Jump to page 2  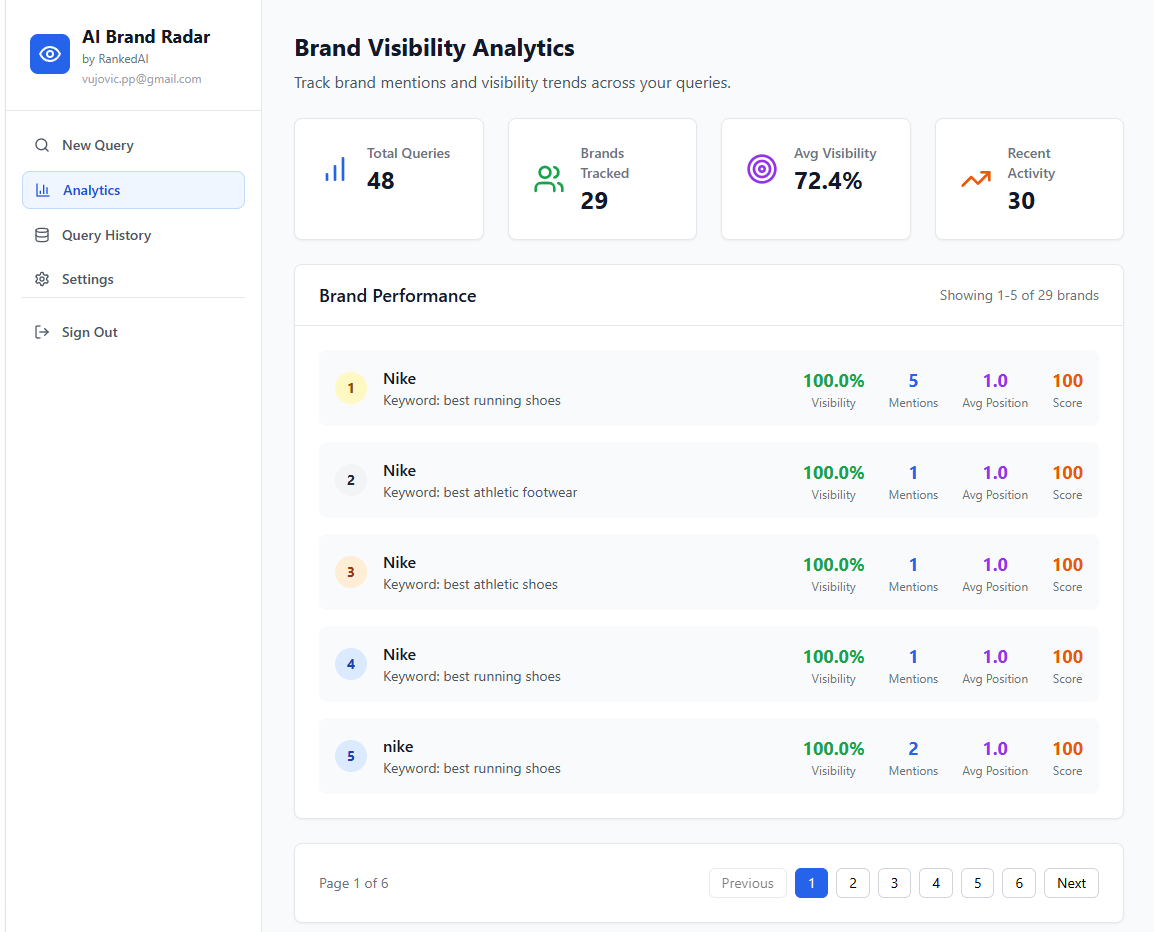853,883
